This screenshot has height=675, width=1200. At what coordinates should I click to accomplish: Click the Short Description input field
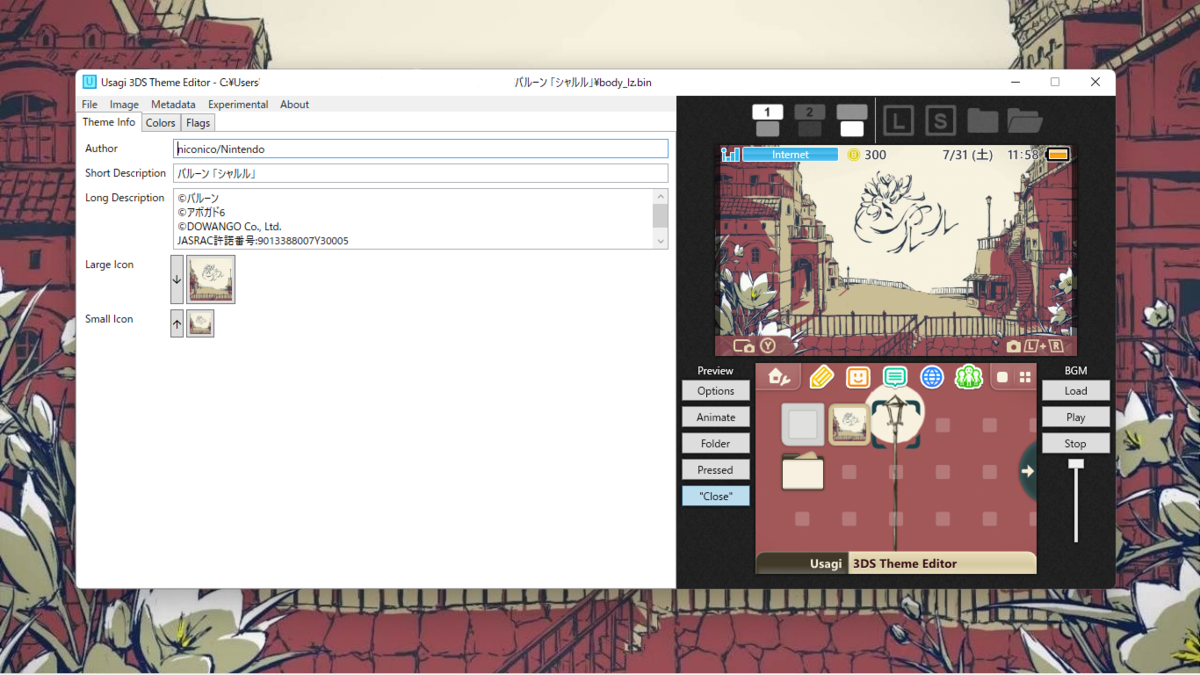[x=420, y=173]
